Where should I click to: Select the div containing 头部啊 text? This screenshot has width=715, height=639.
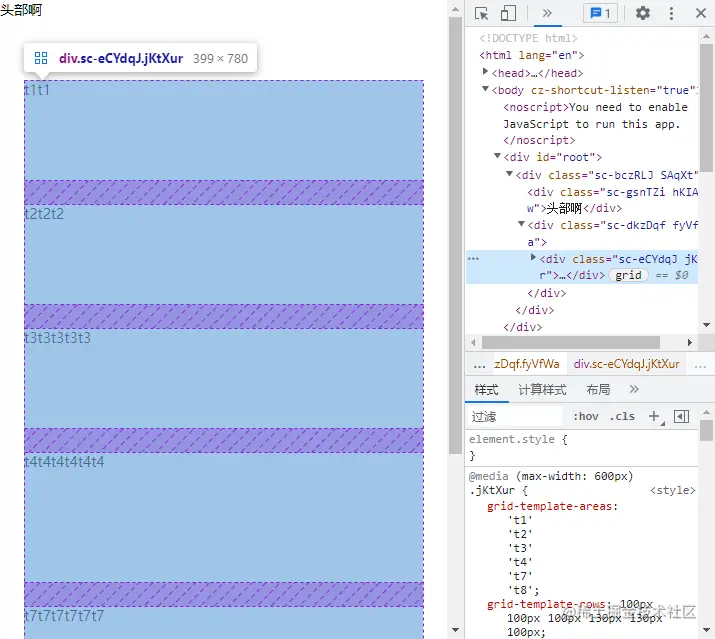[612, 200]
